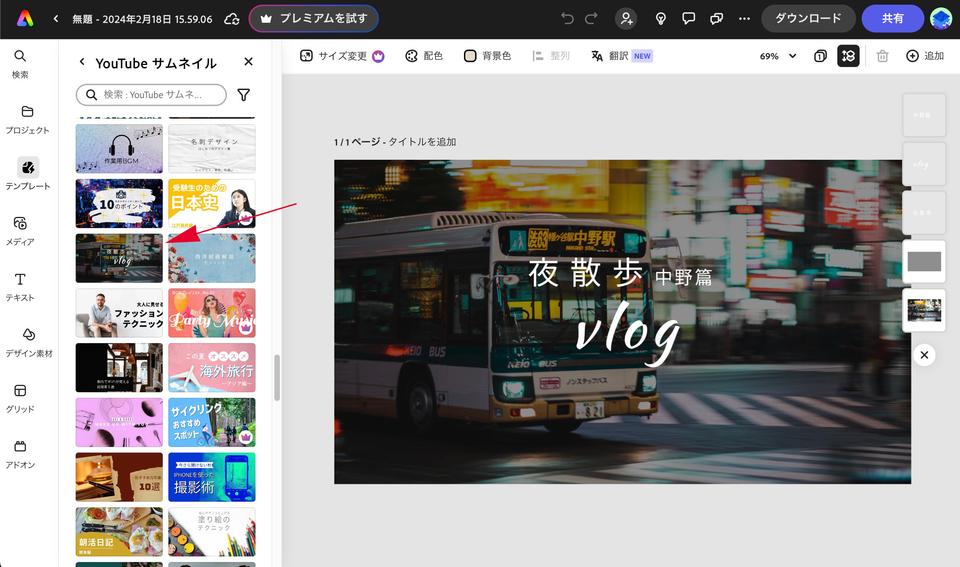Click the ダウンロード (Download) button
Screen dimensions: 960x567
point(808,19)
